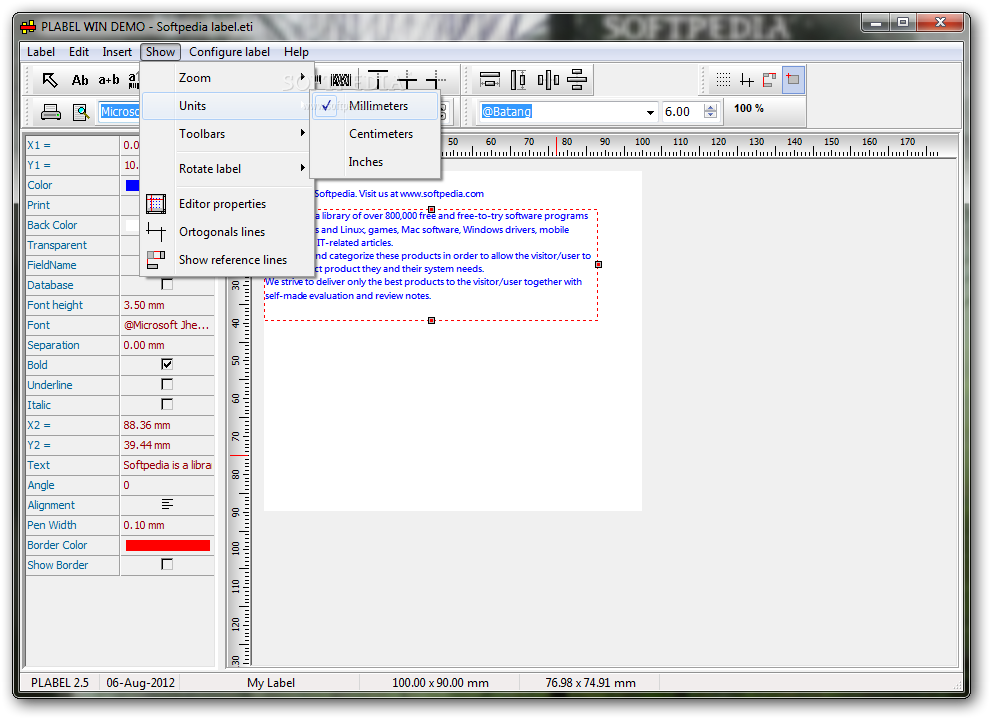This screenshot has width=991, height=719.
Task: Click the highlighted label border toolbar icon
Action: (x=793, y=80)
